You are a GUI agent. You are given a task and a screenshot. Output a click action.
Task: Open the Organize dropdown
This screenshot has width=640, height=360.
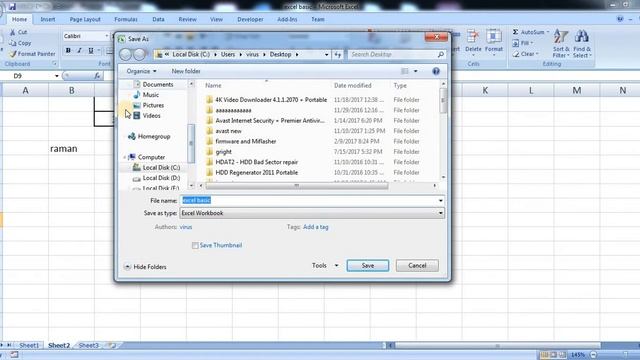141,71
